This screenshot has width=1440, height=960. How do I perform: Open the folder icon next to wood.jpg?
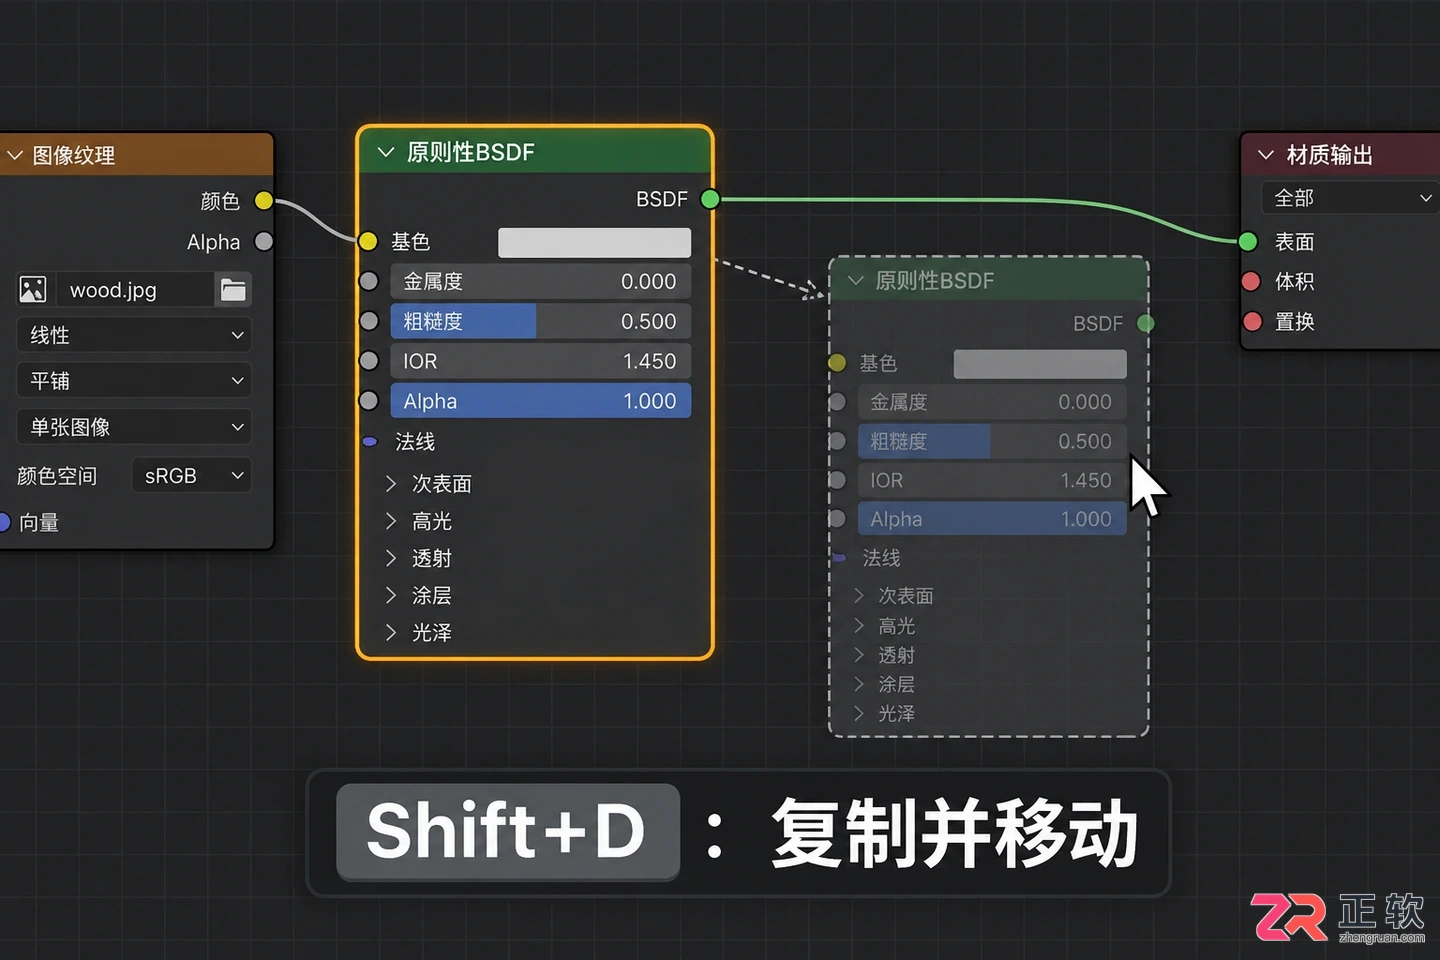point(233,290)
